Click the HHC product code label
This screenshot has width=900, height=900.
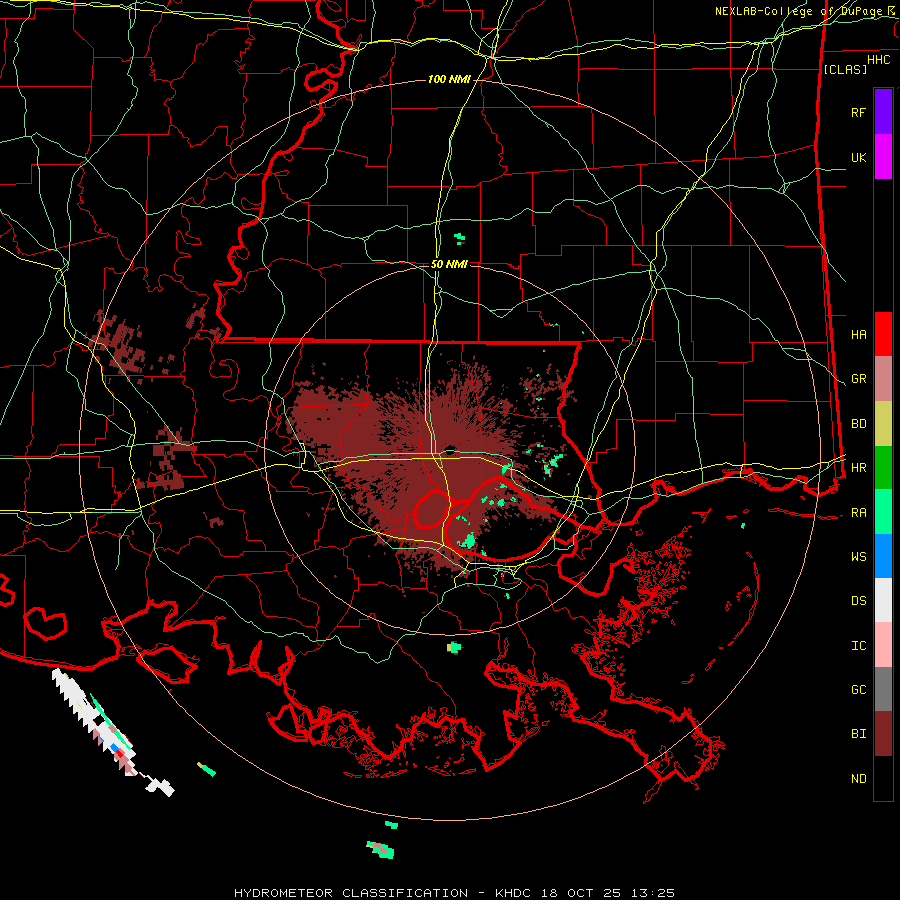[878, 60]
